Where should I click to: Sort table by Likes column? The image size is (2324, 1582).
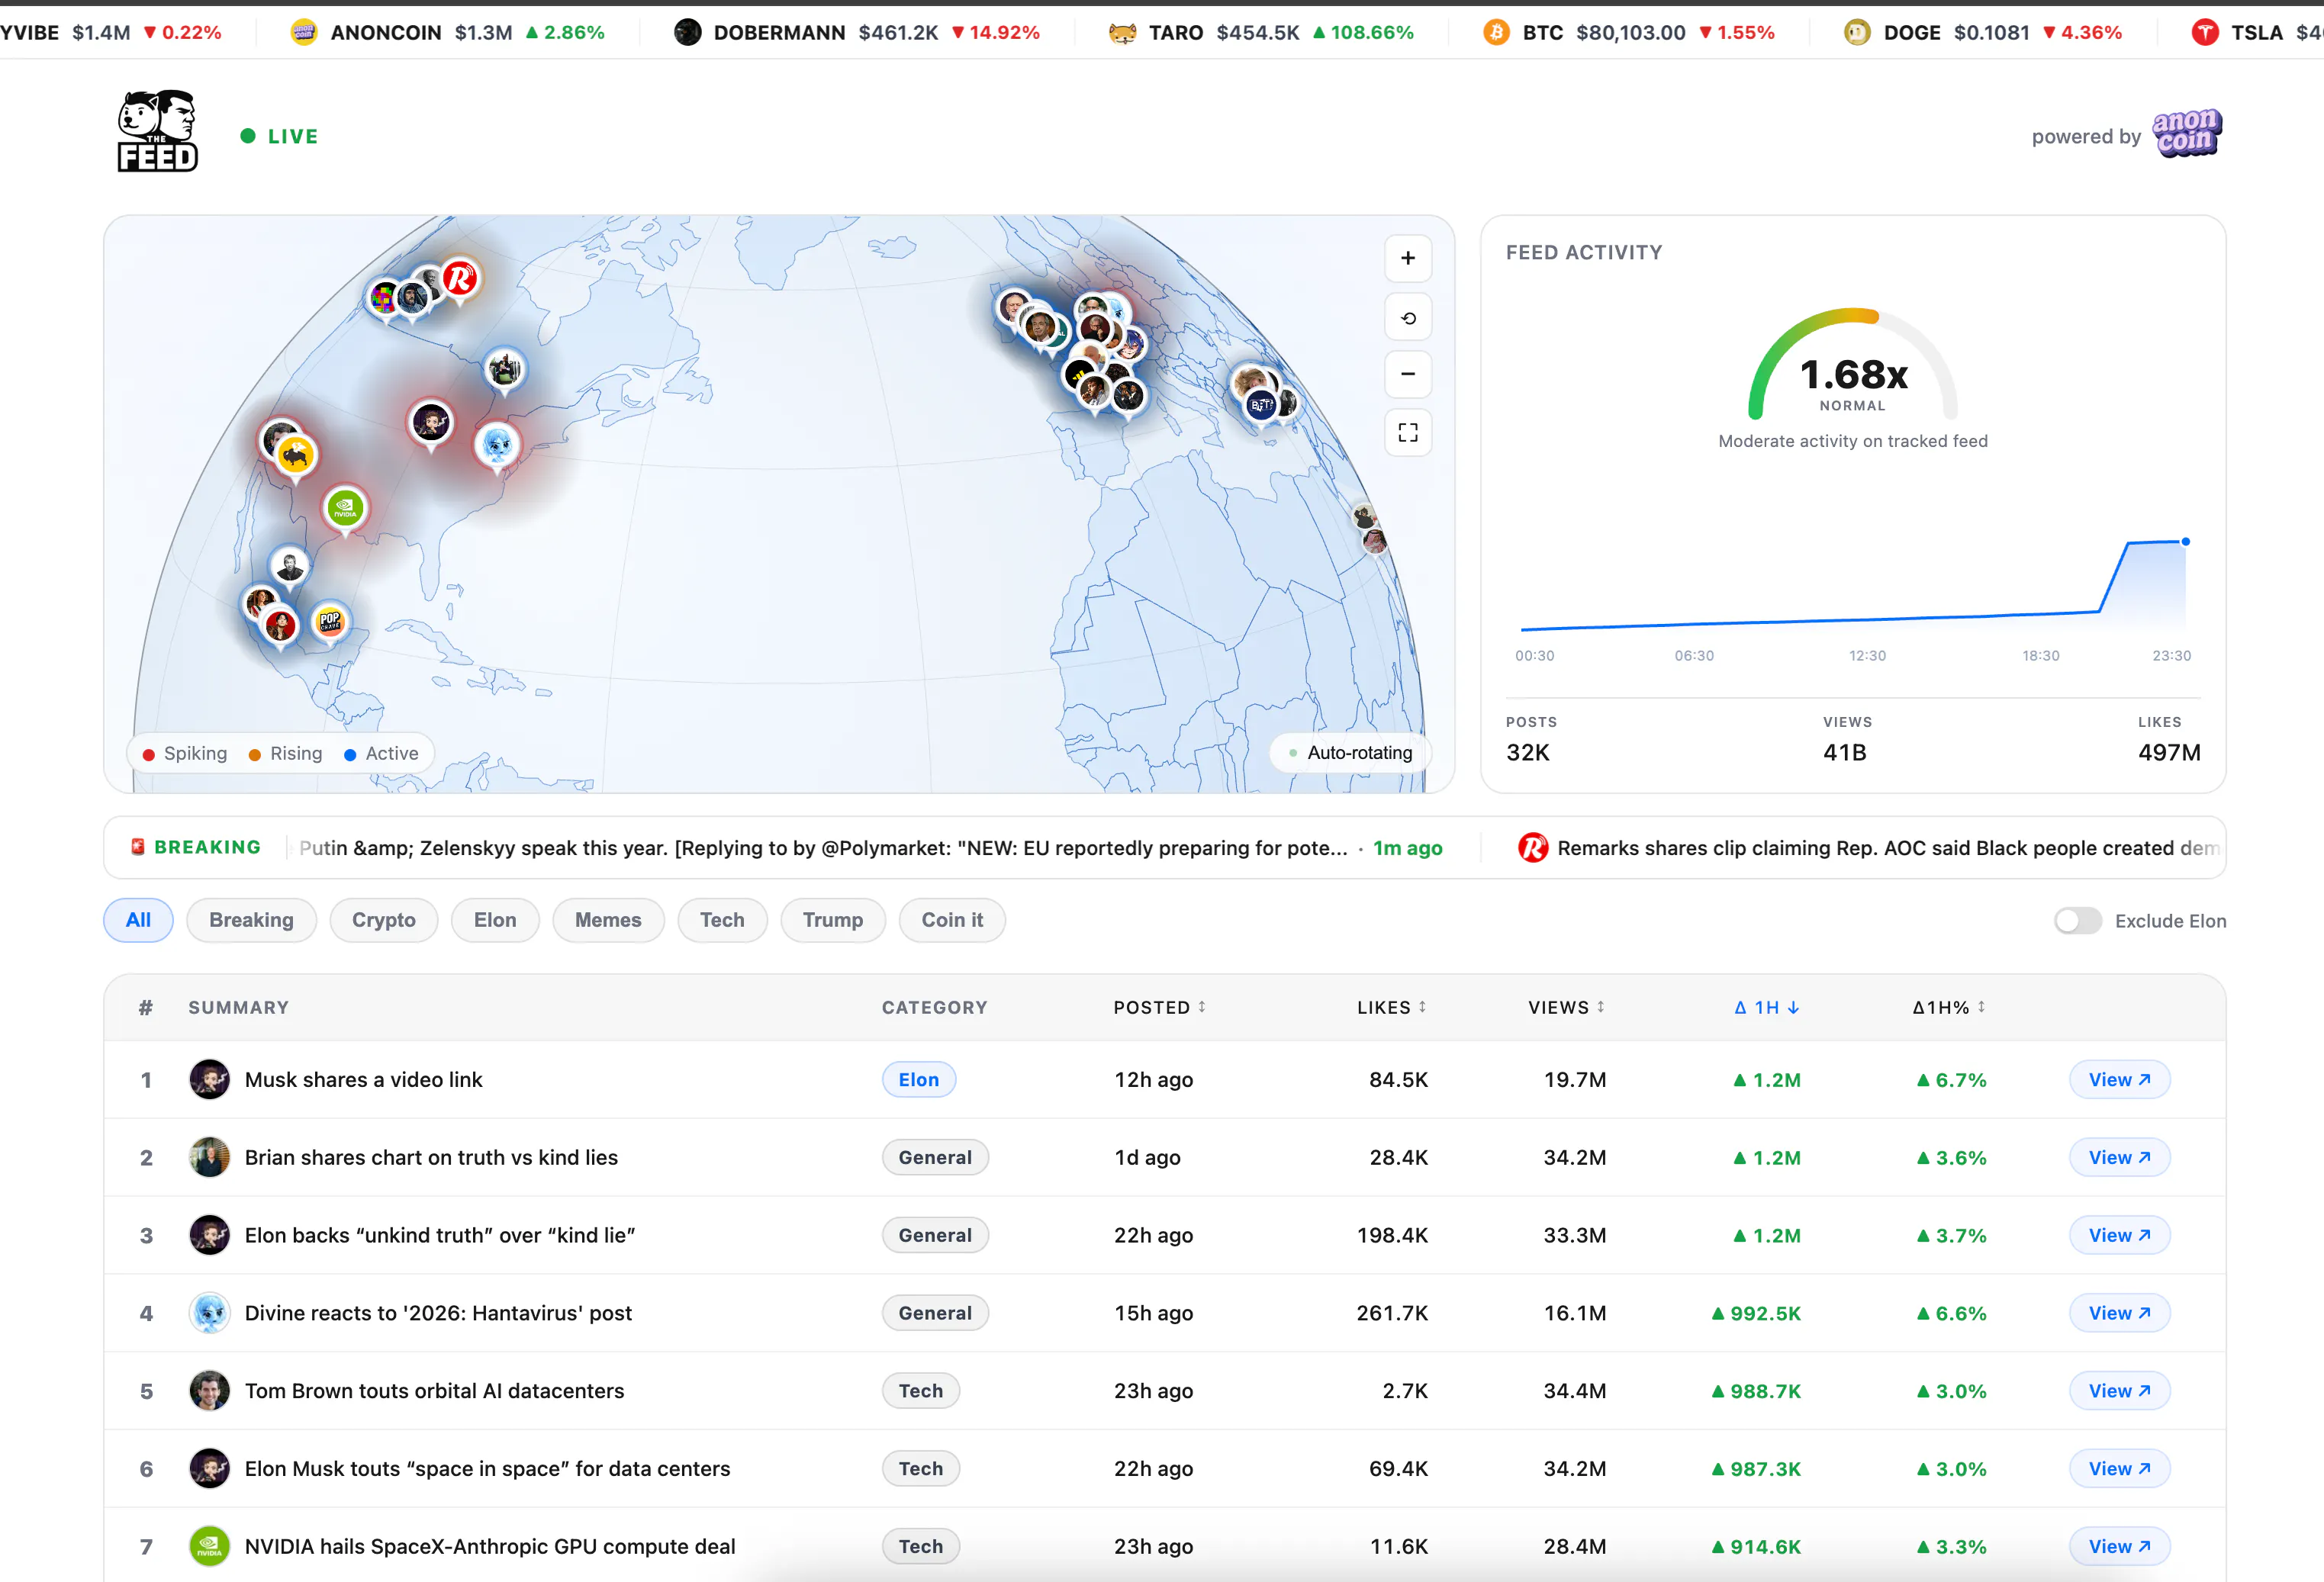pos(1391,1007)
